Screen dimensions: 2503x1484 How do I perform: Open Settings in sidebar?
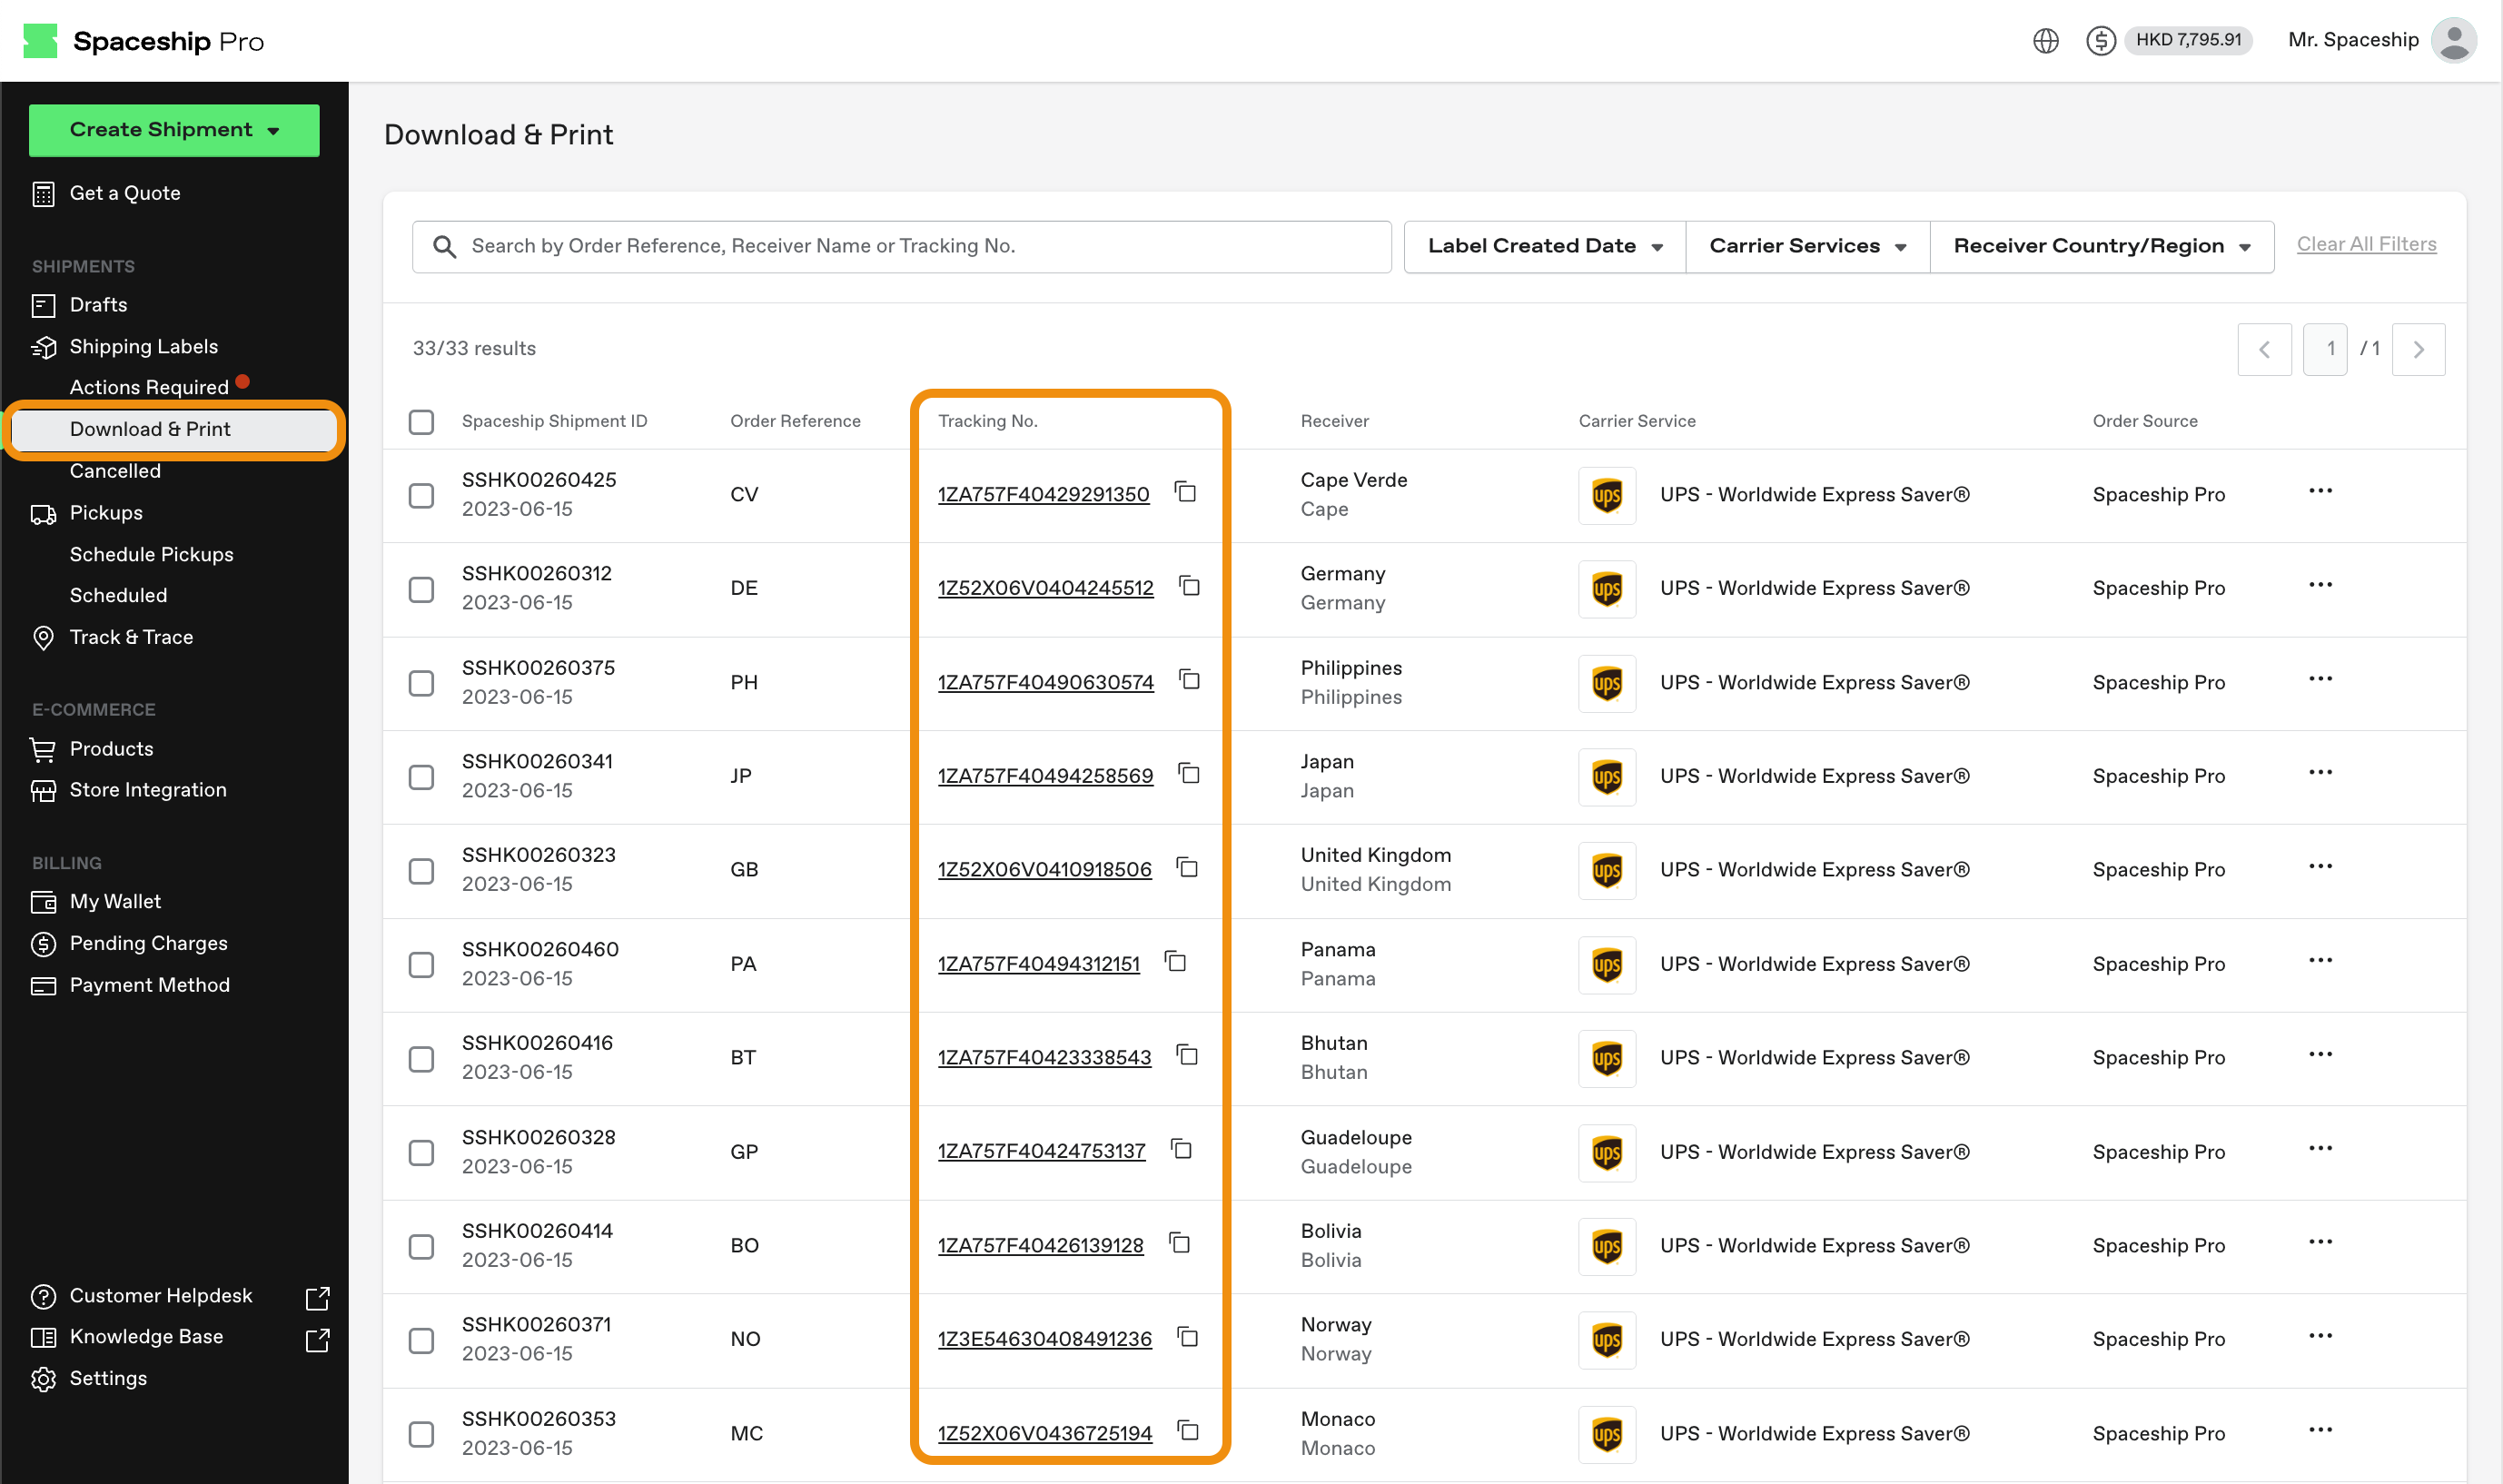(108, 1379)
